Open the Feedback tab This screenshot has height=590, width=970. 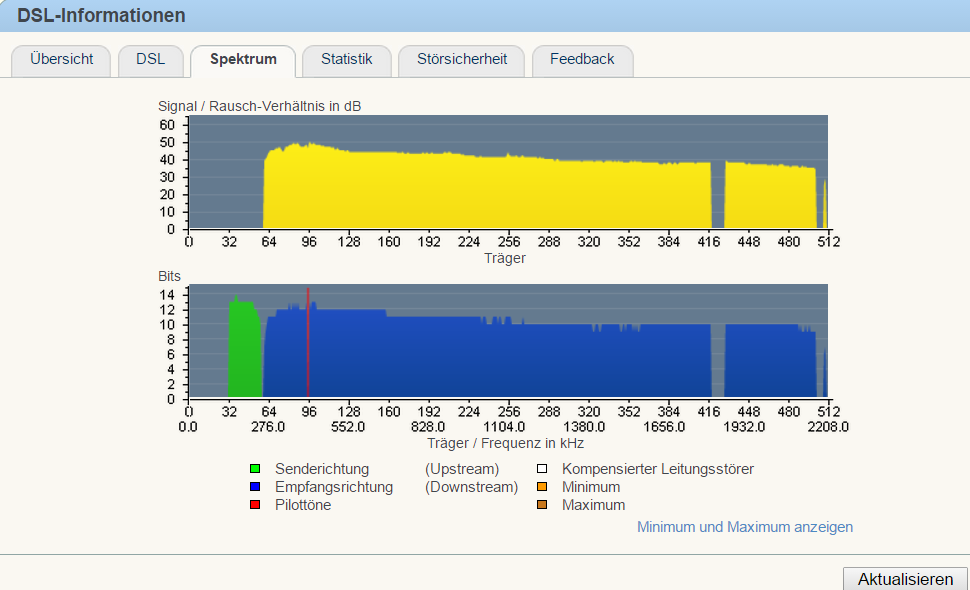pos(582,60)
